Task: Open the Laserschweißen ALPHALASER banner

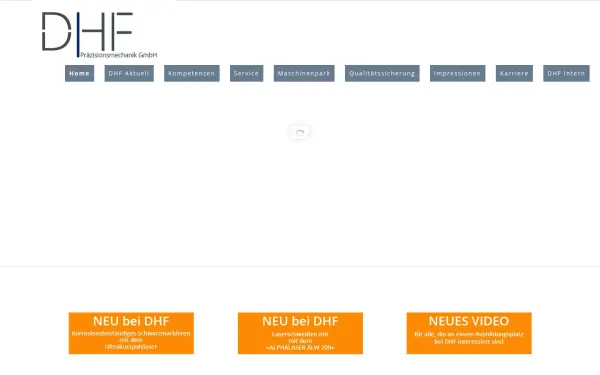Action: [300, 333]
